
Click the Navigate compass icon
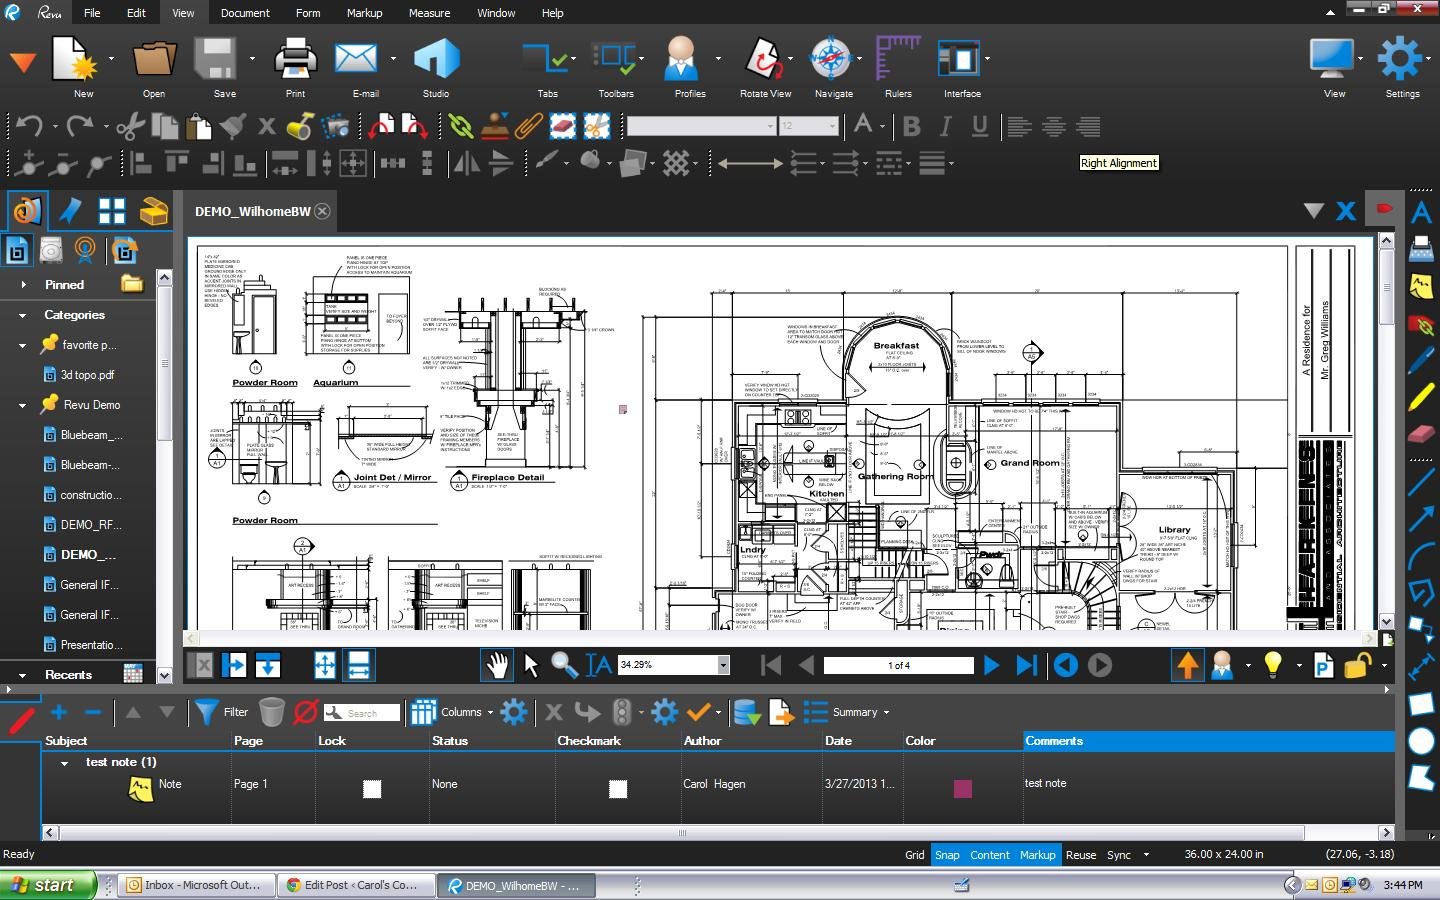(830, 60)
